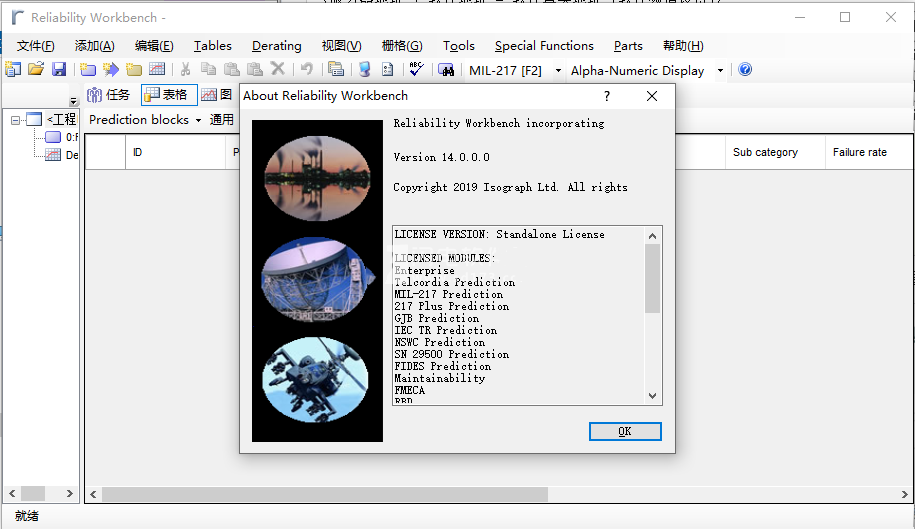The height and width of the screenshot is (529, 915).
Task: Click the question mark in the About dialog title
Action: (x=607, y=96)
